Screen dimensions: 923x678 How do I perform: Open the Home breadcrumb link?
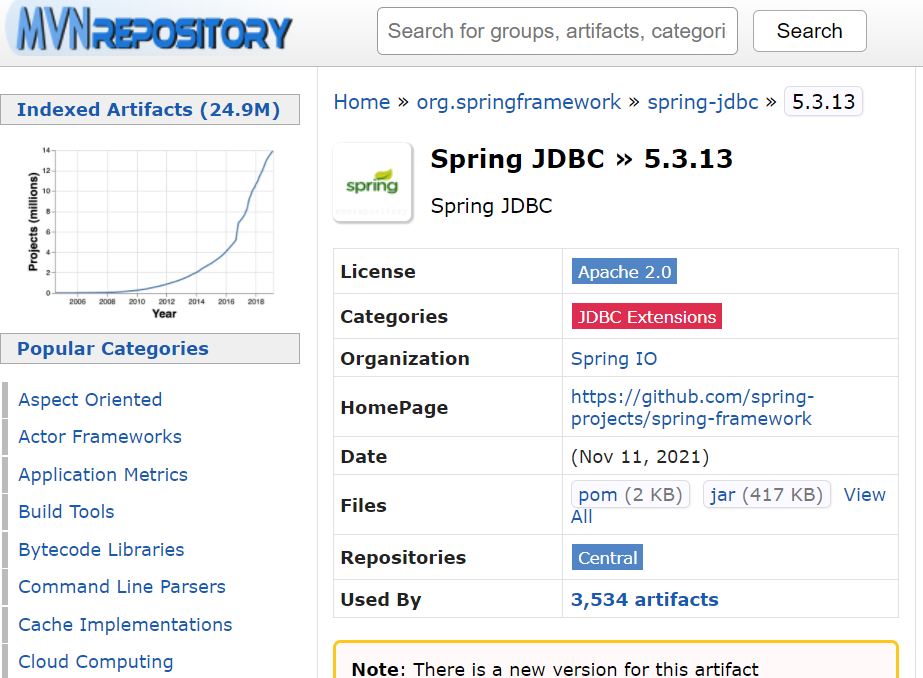(361, 102)
